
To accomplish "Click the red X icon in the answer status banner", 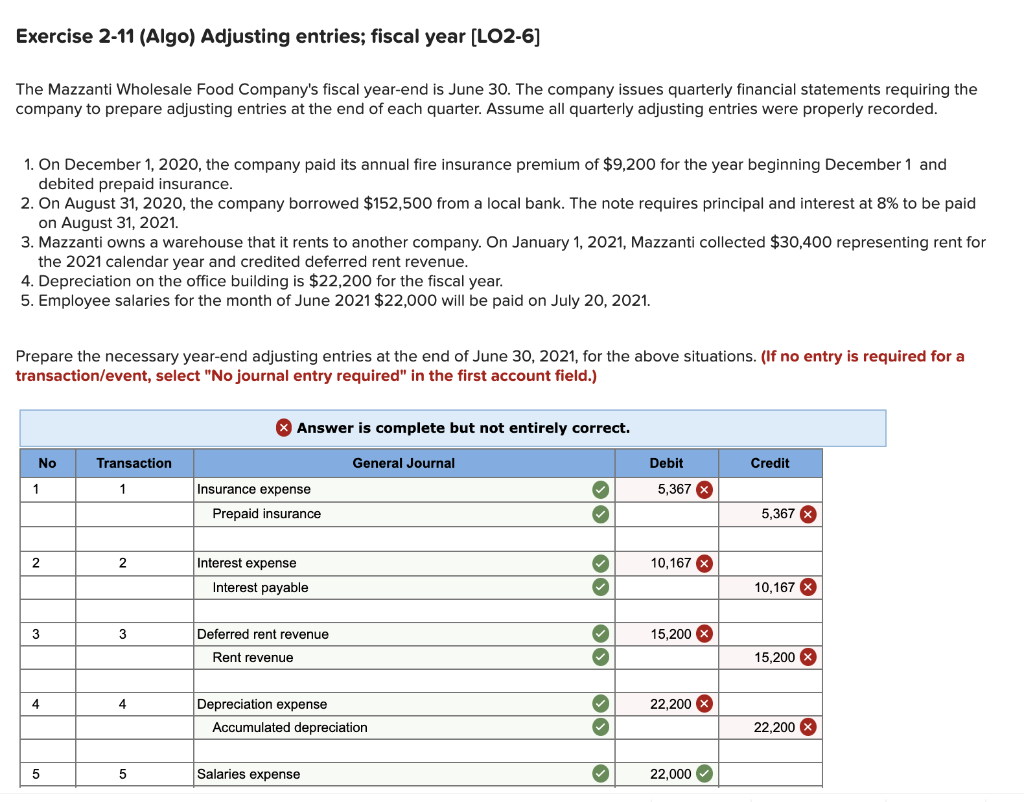I will coord(283,427).
